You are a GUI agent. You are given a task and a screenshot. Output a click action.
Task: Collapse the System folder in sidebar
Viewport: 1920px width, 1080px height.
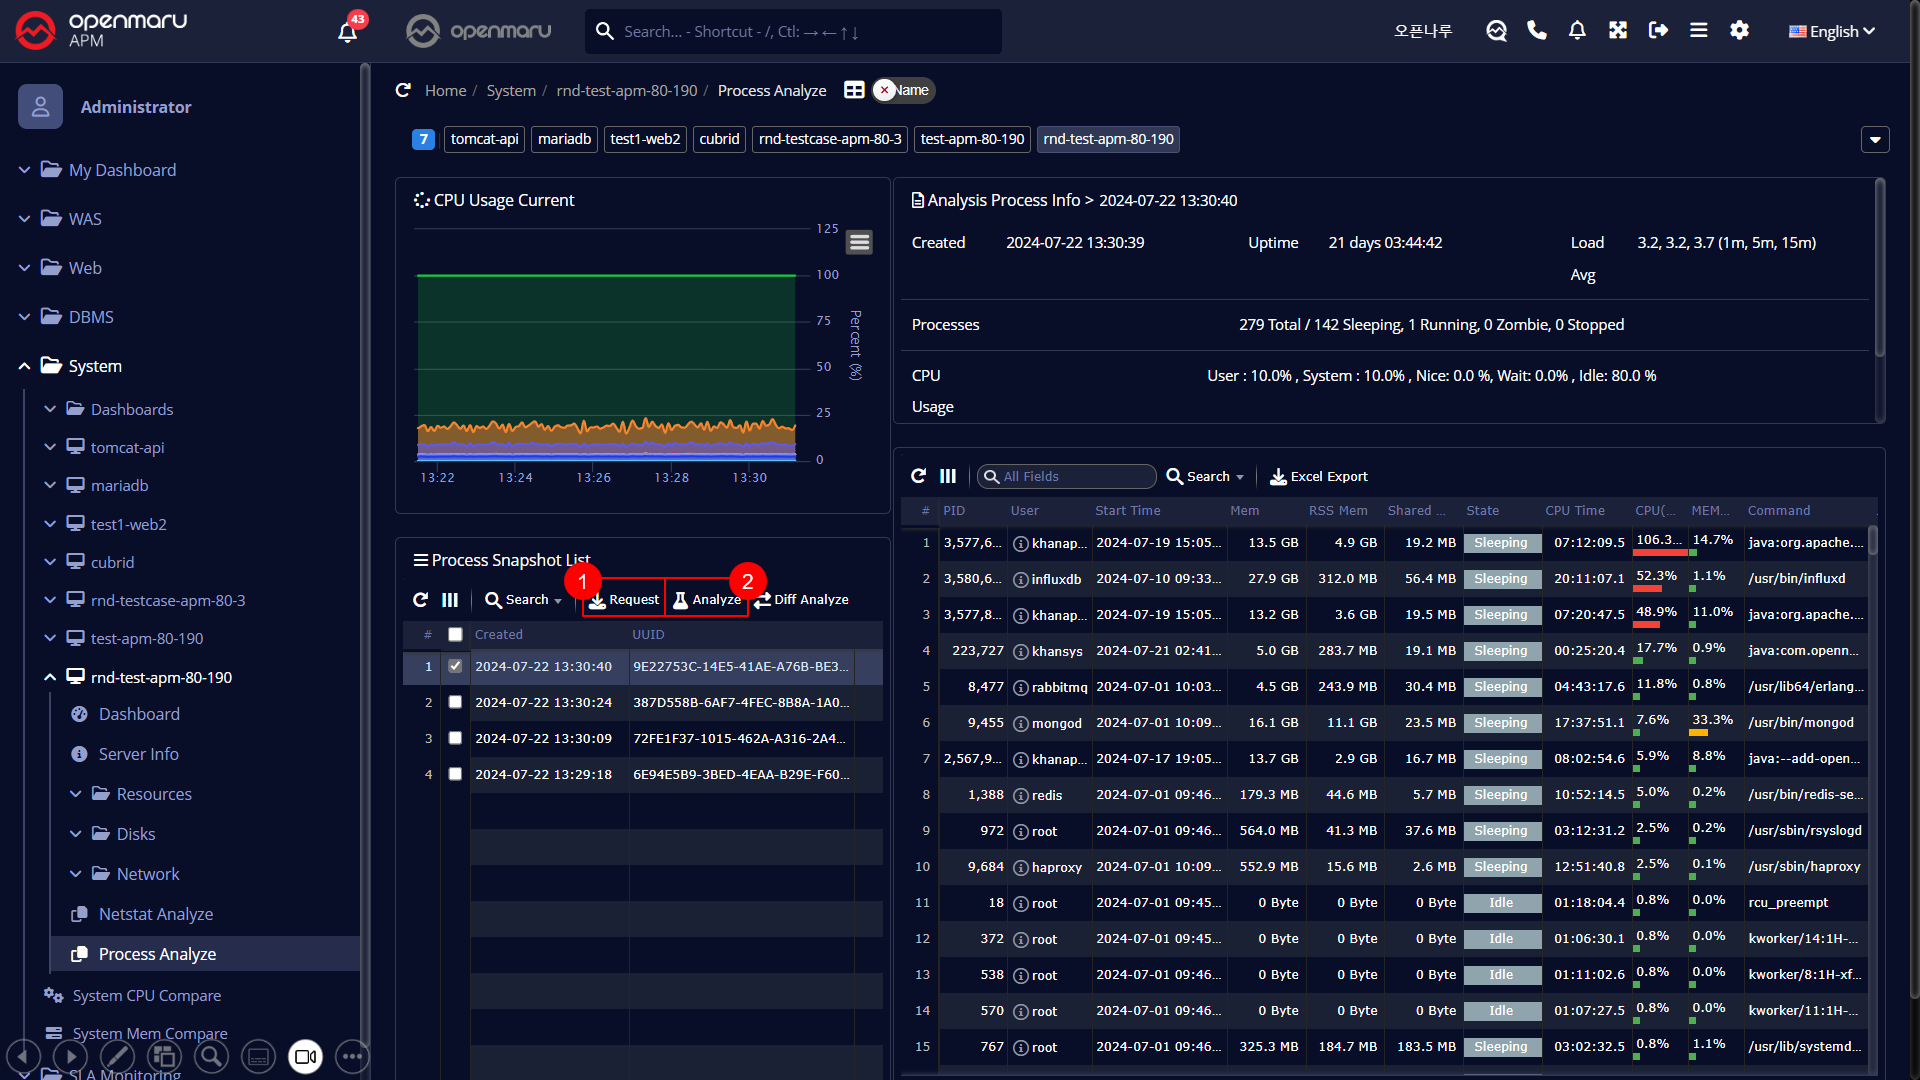[x=24, y=366]
